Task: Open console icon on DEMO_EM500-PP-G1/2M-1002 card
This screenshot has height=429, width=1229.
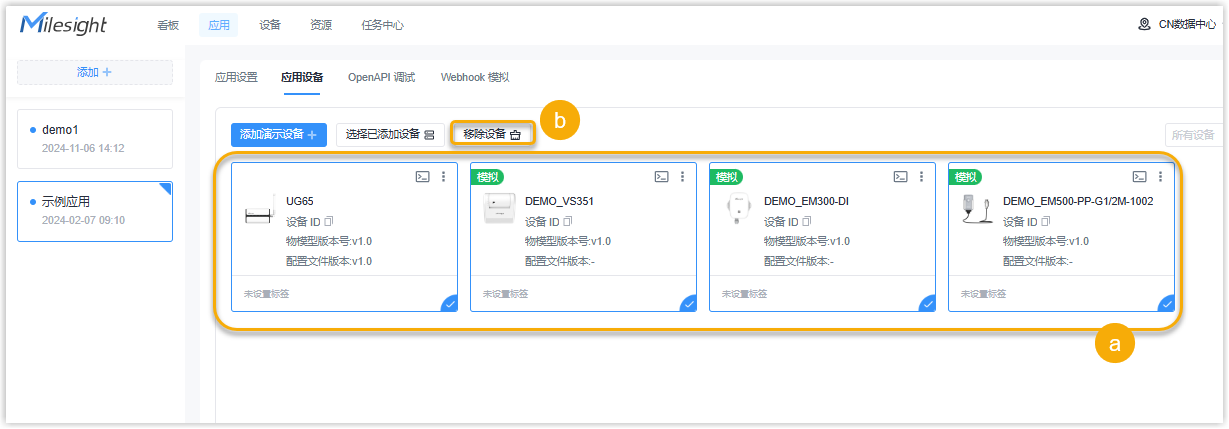Action: pyautogui.click(x=1139, y=176)
